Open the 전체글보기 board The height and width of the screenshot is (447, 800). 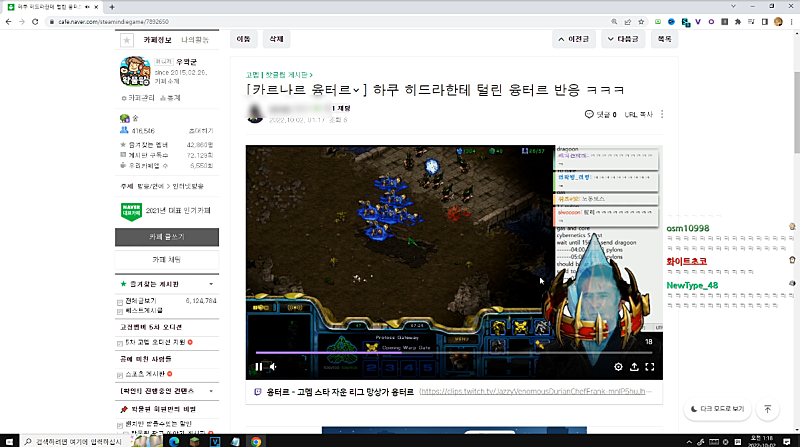(x=141, y=301)
